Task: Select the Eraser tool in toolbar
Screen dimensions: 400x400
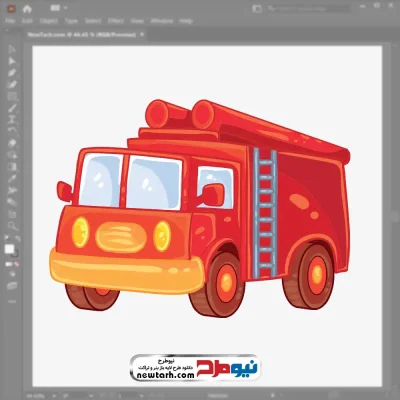Action: (x=12, y=143)
